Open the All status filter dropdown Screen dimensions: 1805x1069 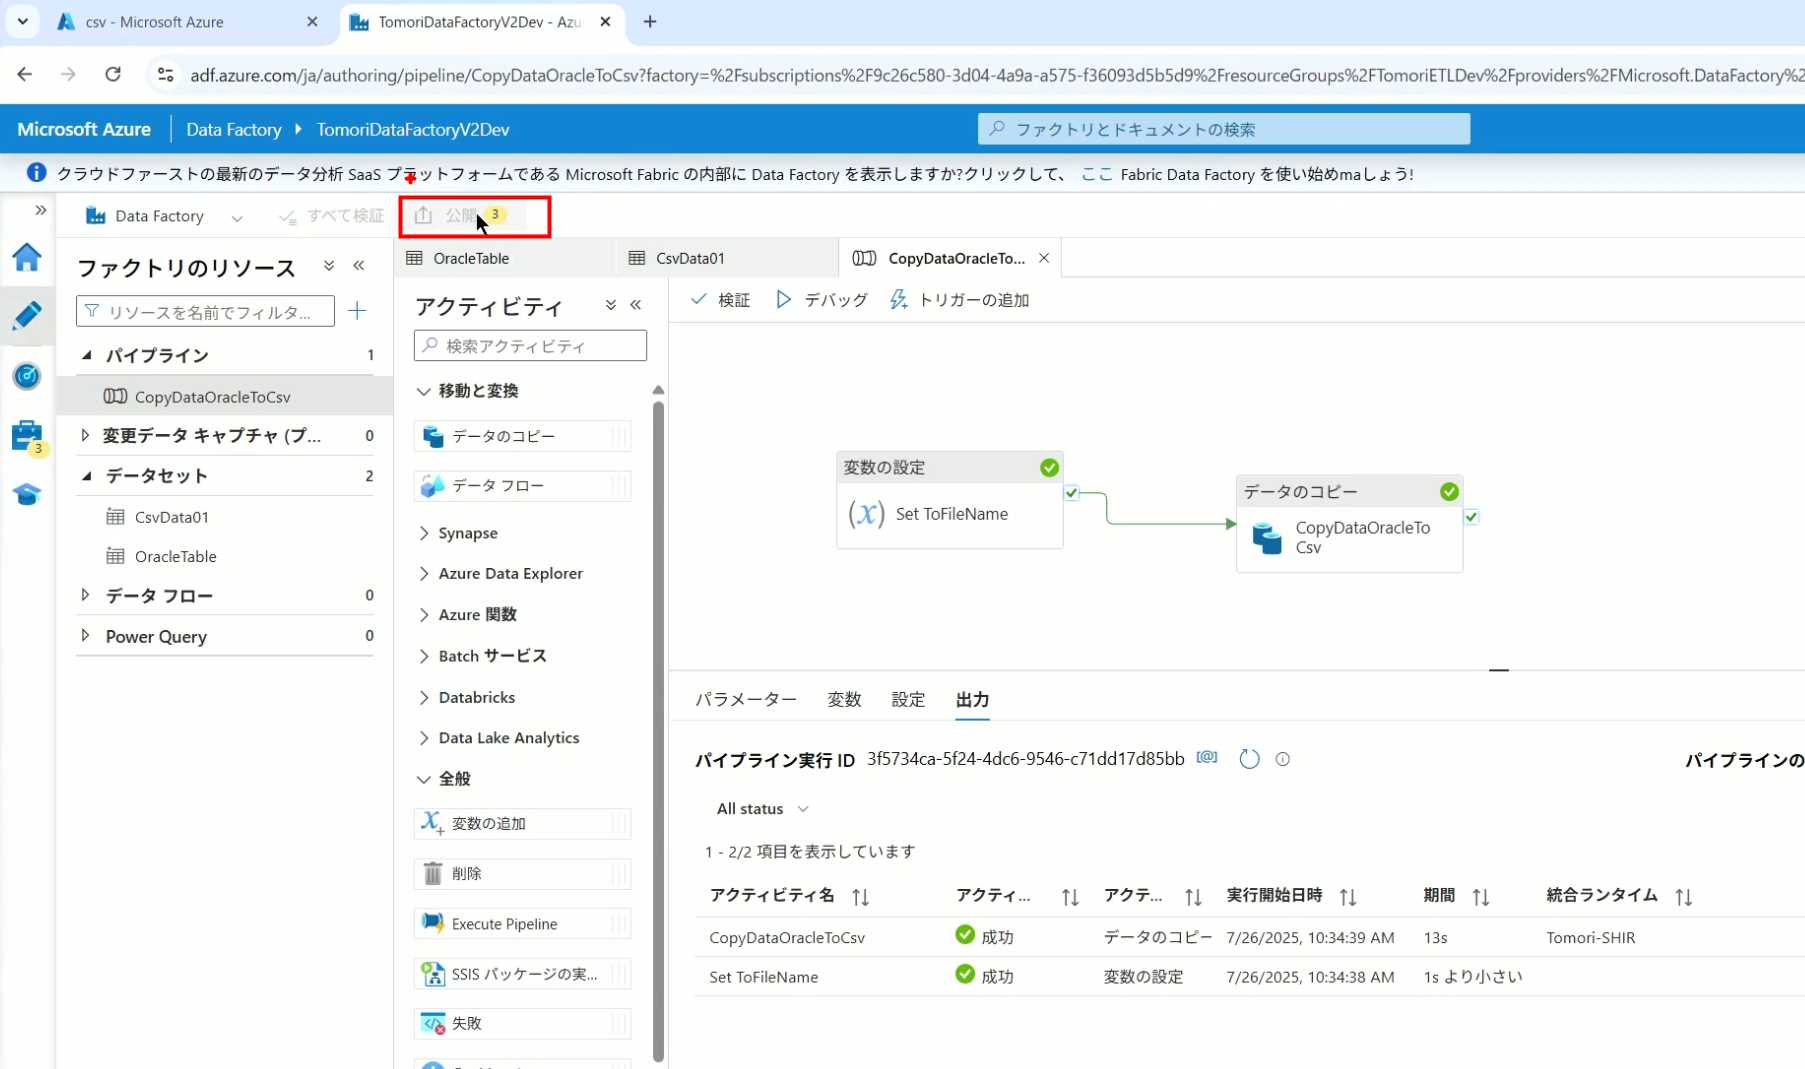pyautogui.click(x=762, y=809)
